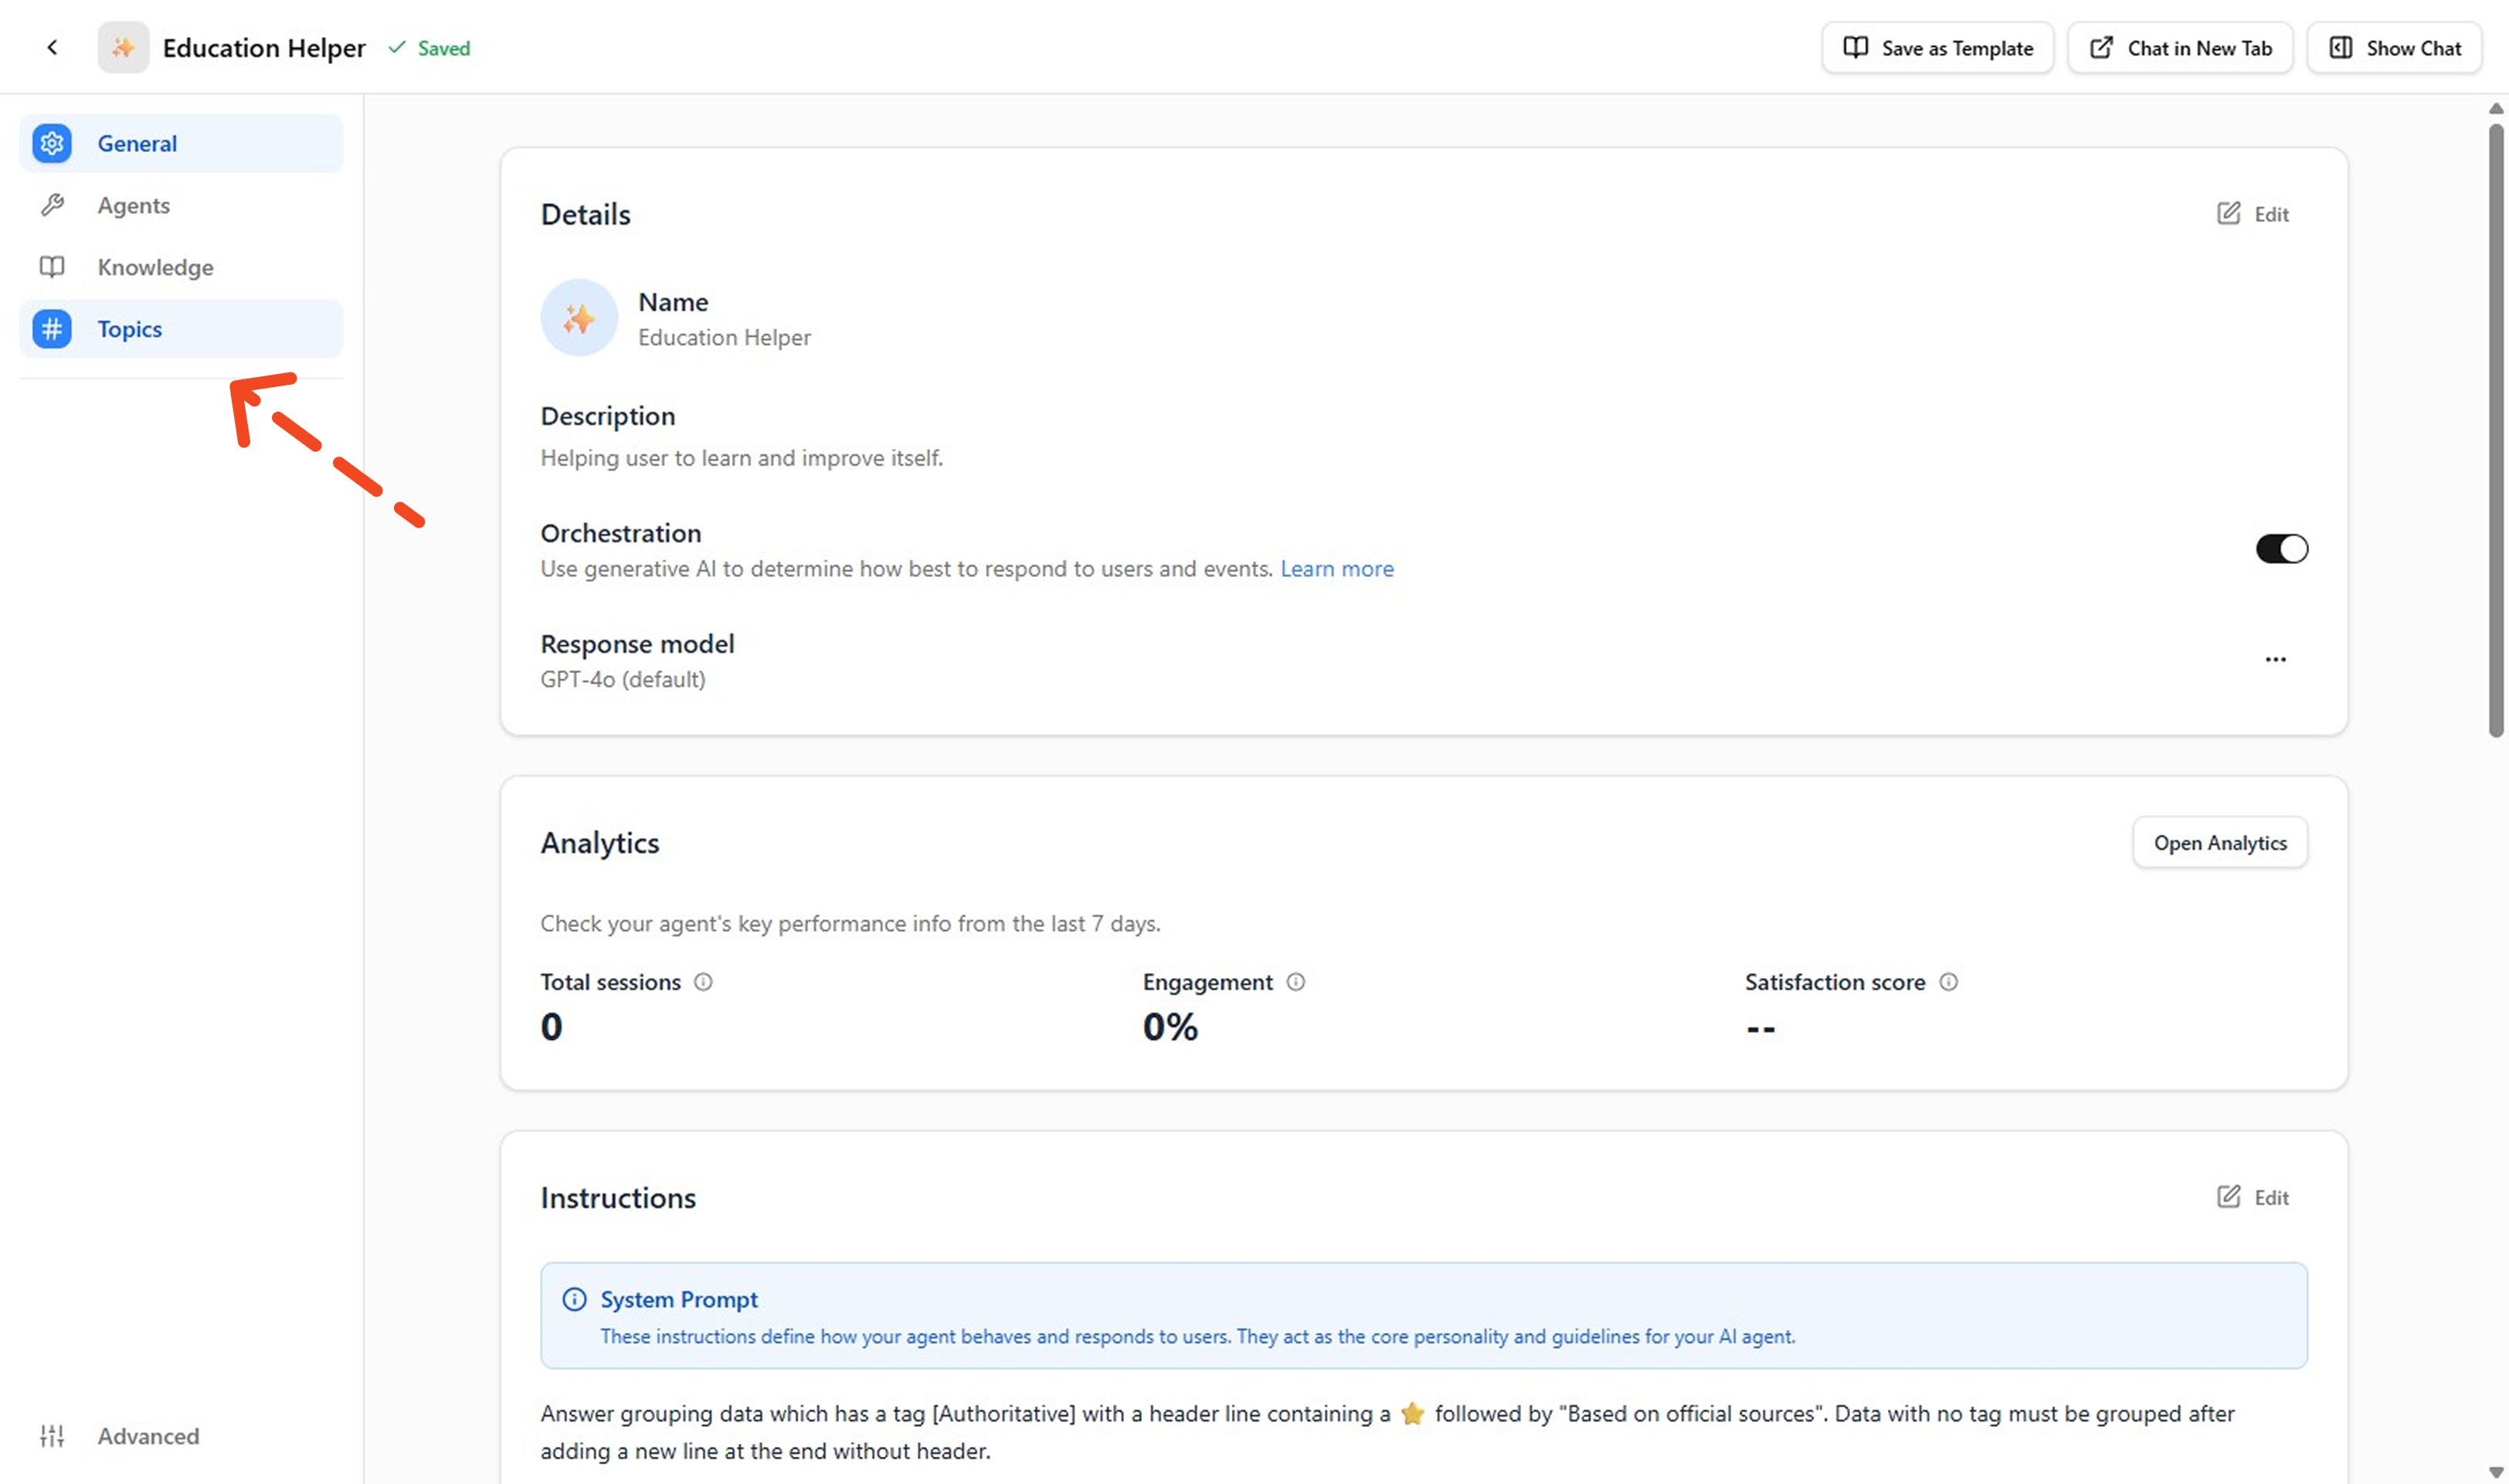
Task: Toggle the Orchestration switch off
Action: (2281, 549)
